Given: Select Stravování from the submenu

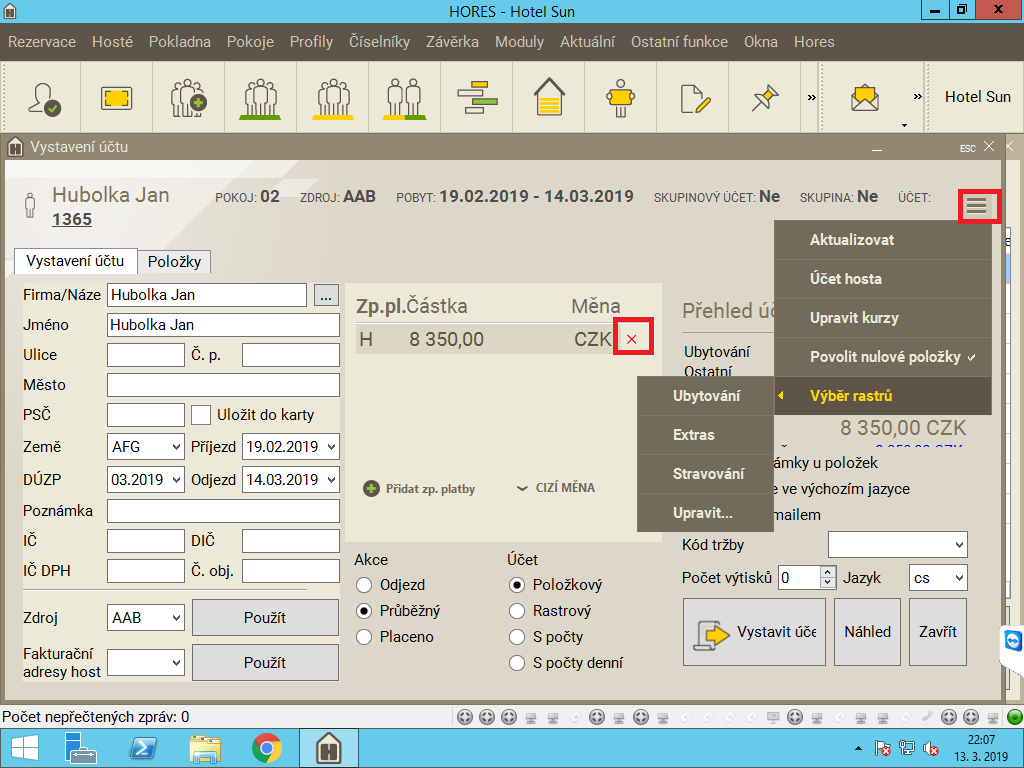Looking at the screenshot, I should click(x=708, y=474).
